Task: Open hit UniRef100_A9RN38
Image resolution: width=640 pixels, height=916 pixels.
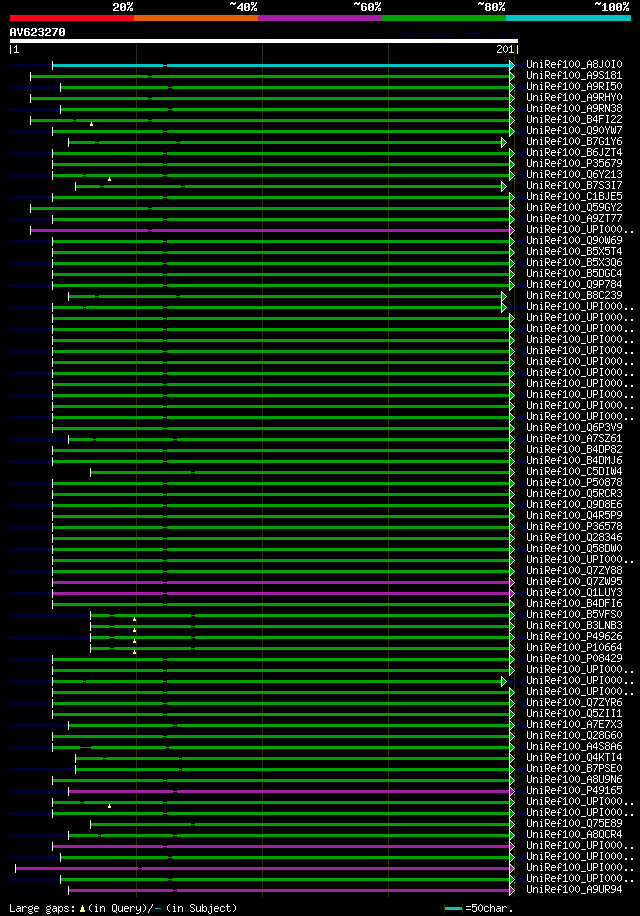Action: click(x=574, y=108)
